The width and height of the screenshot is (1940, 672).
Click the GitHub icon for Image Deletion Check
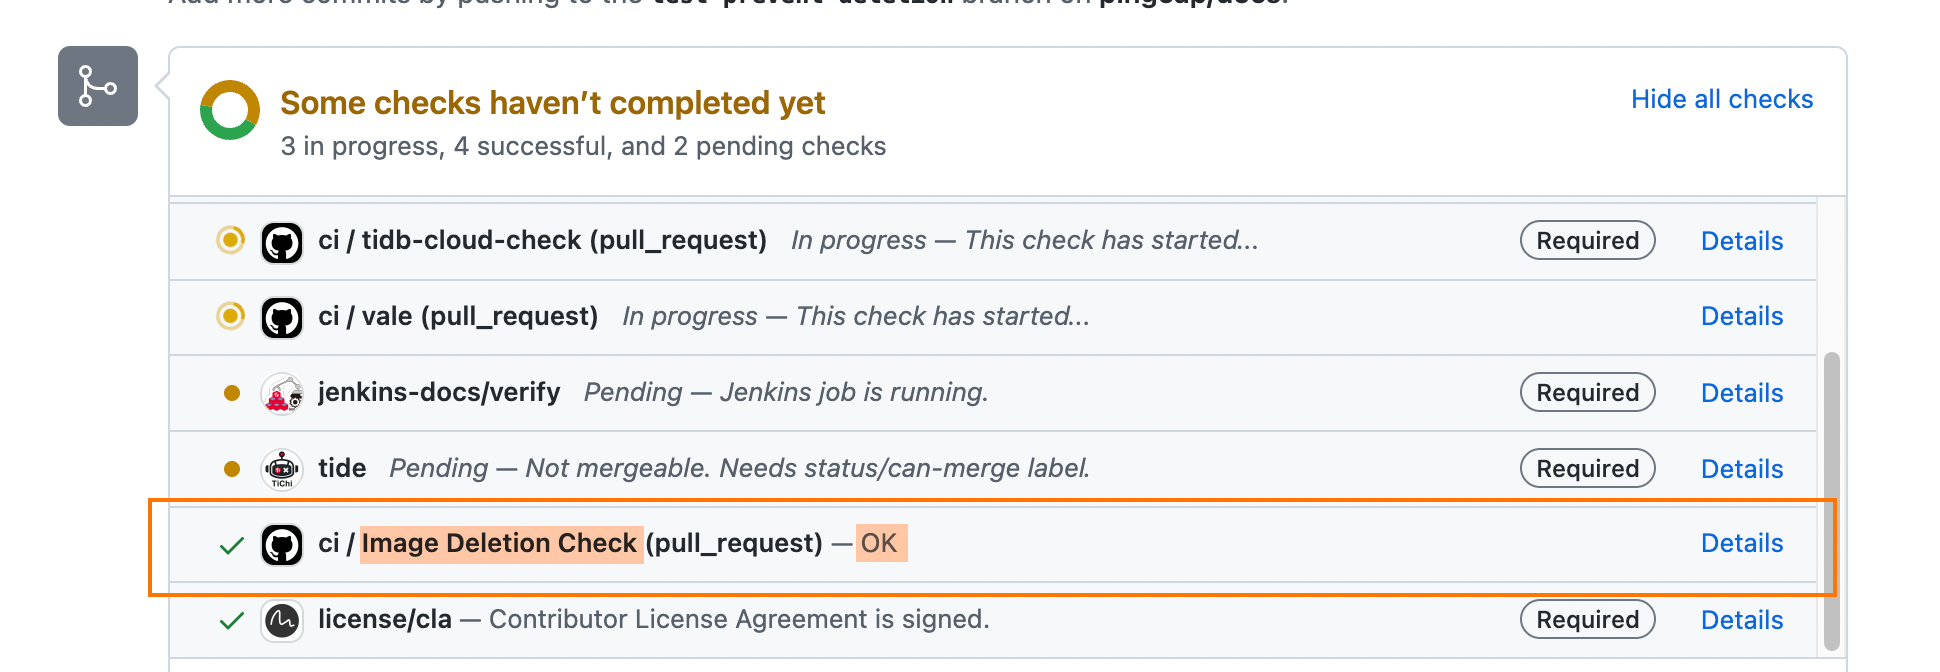click(282, 543)
